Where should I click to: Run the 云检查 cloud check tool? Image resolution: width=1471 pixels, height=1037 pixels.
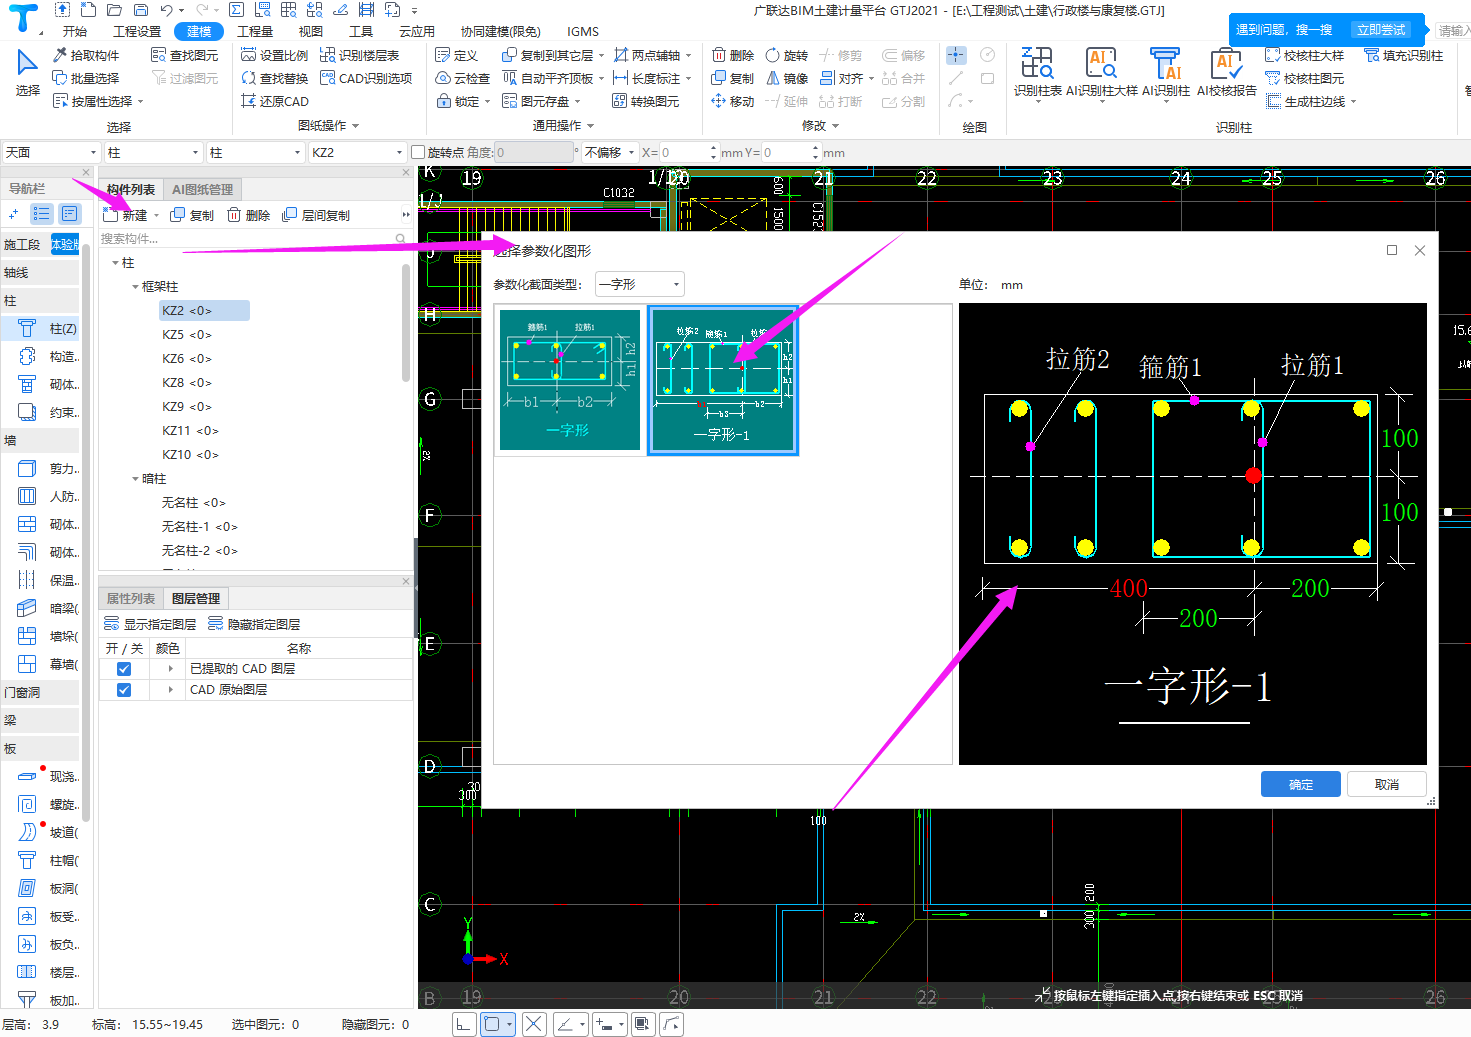coord(463,78)
